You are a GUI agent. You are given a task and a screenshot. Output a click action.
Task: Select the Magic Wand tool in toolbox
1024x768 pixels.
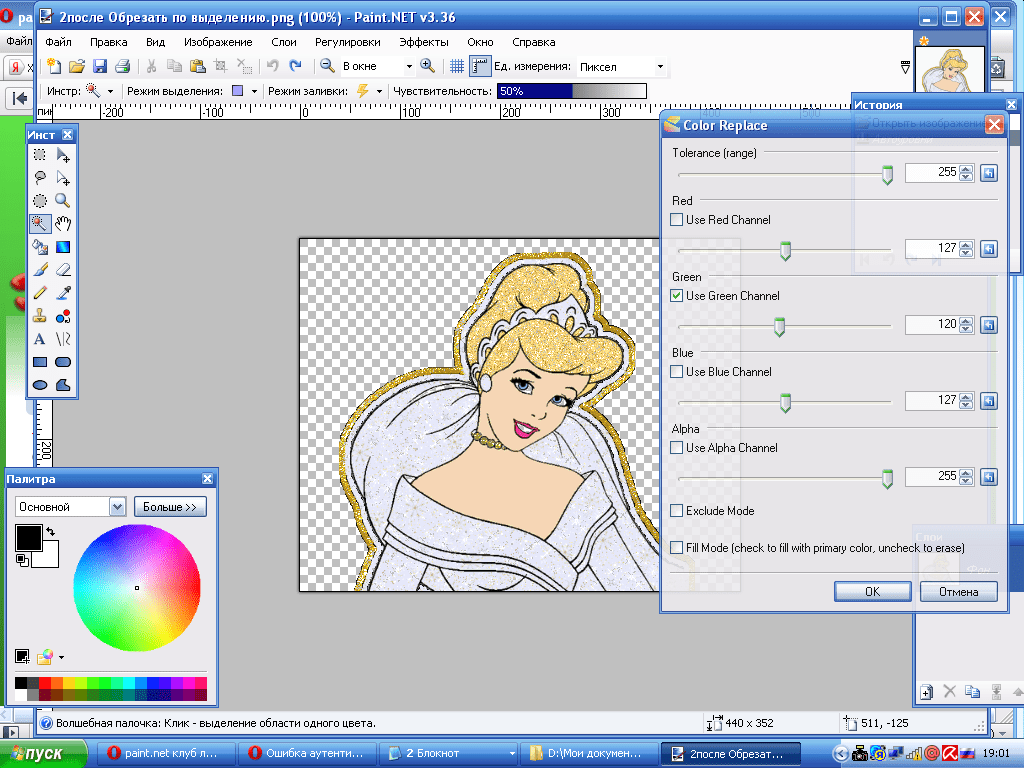pos(40,224)
